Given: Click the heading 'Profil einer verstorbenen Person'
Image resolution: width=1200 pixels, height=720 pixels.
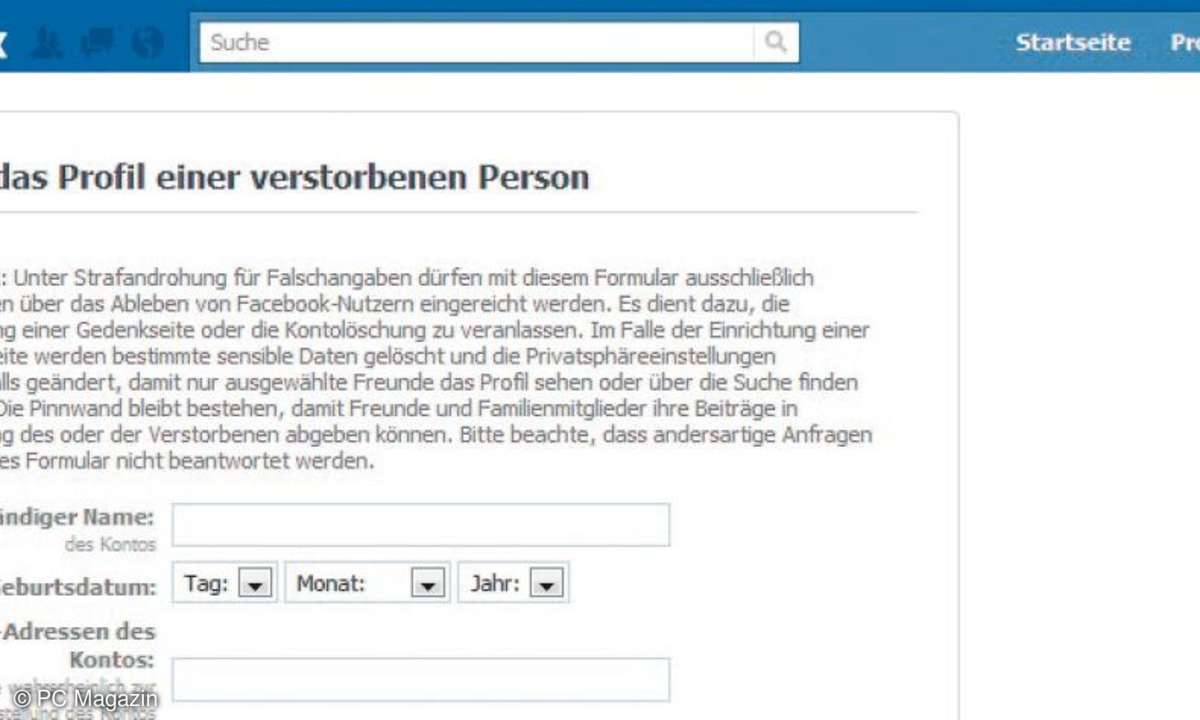Looking at the screenshot, I should click(x=322, y=177).
